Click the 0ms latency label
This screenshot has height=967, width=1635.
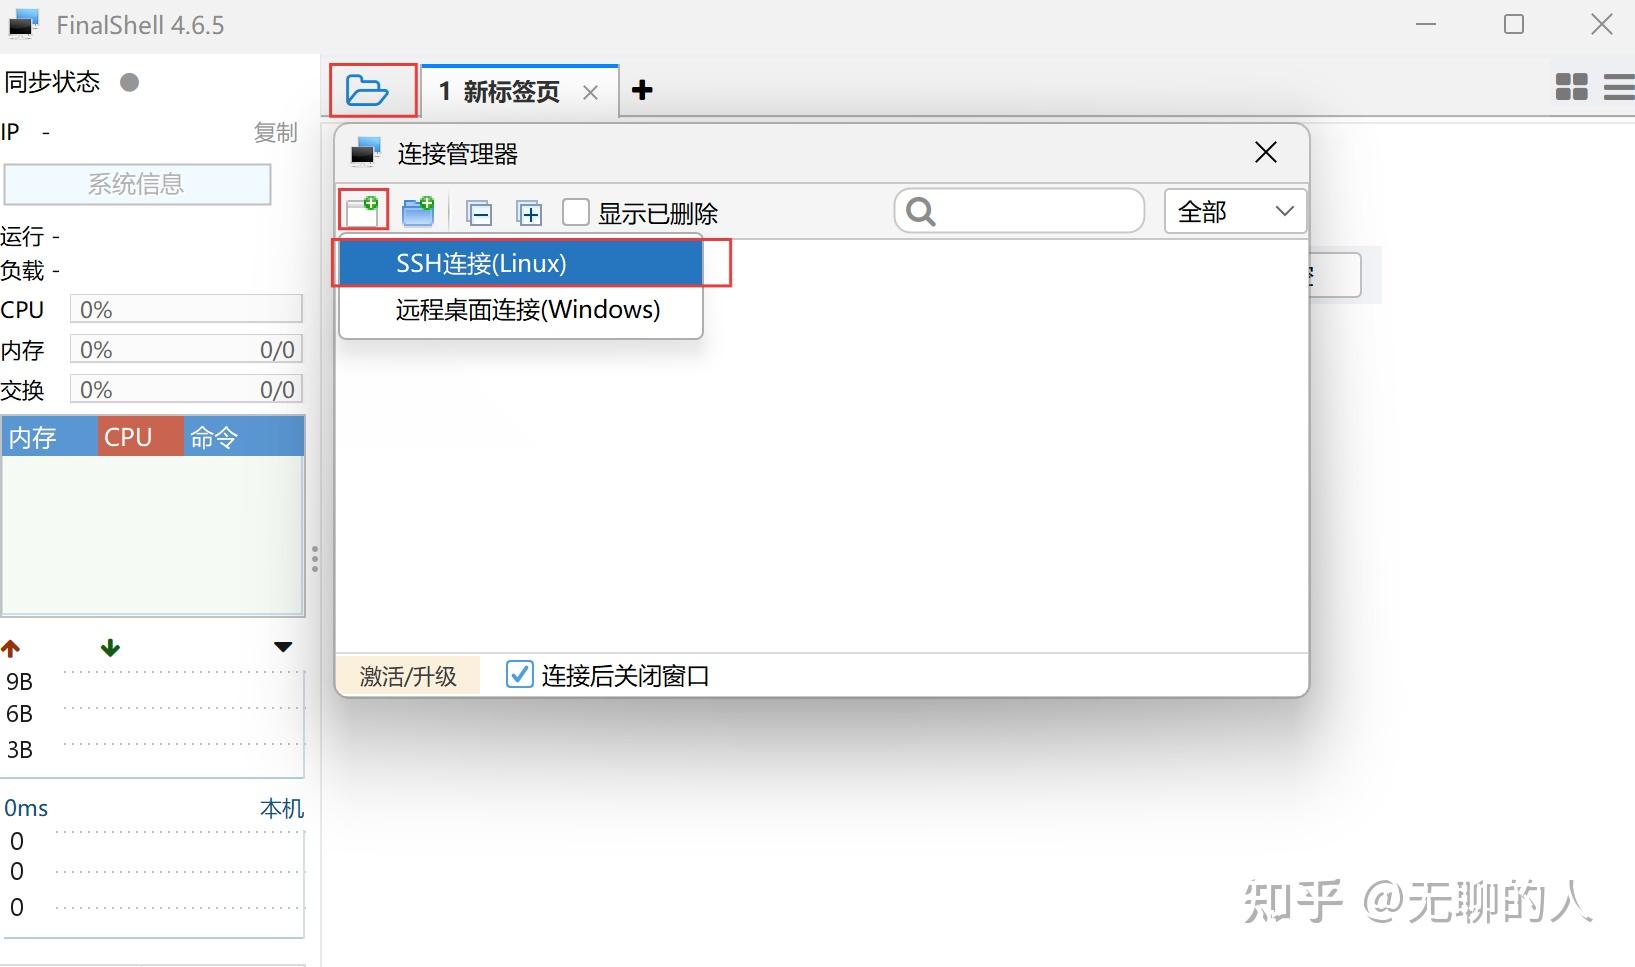26,808
